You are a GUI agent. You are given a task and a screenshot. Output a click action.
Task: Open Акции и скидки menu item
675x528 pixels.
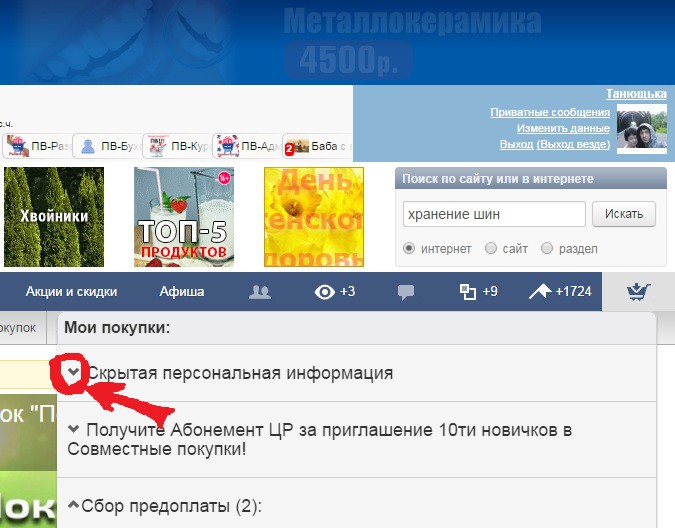(x=71, y=292)
